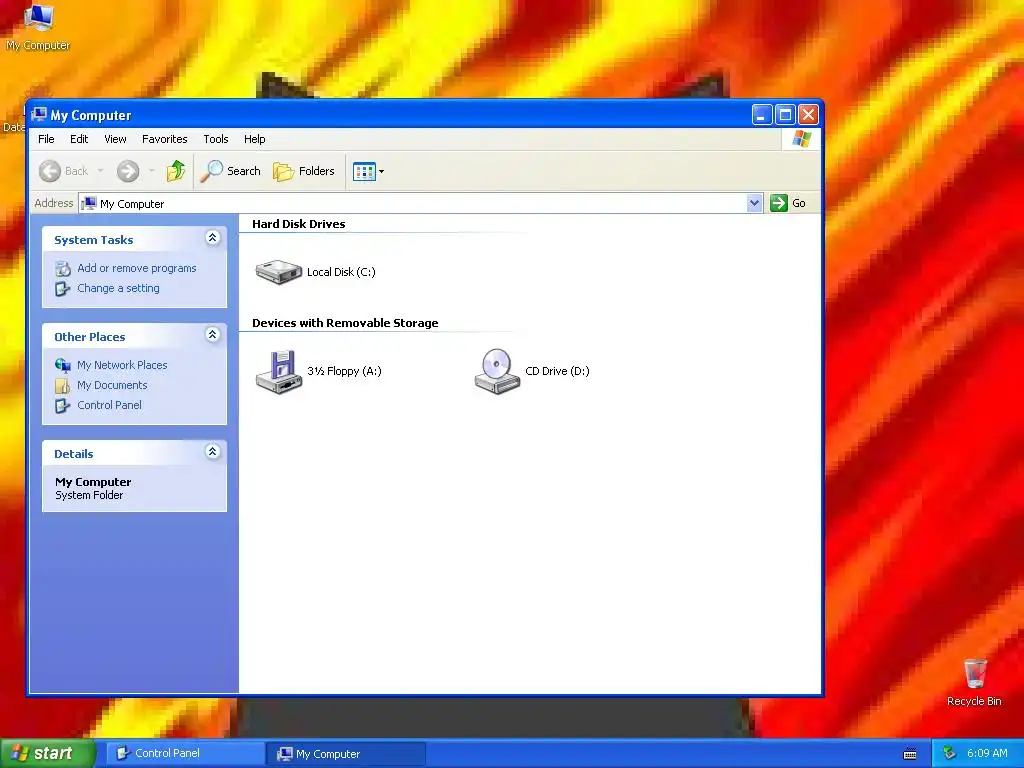
Task: Click the My Network Places globe icon
Action: pos(63,365)
